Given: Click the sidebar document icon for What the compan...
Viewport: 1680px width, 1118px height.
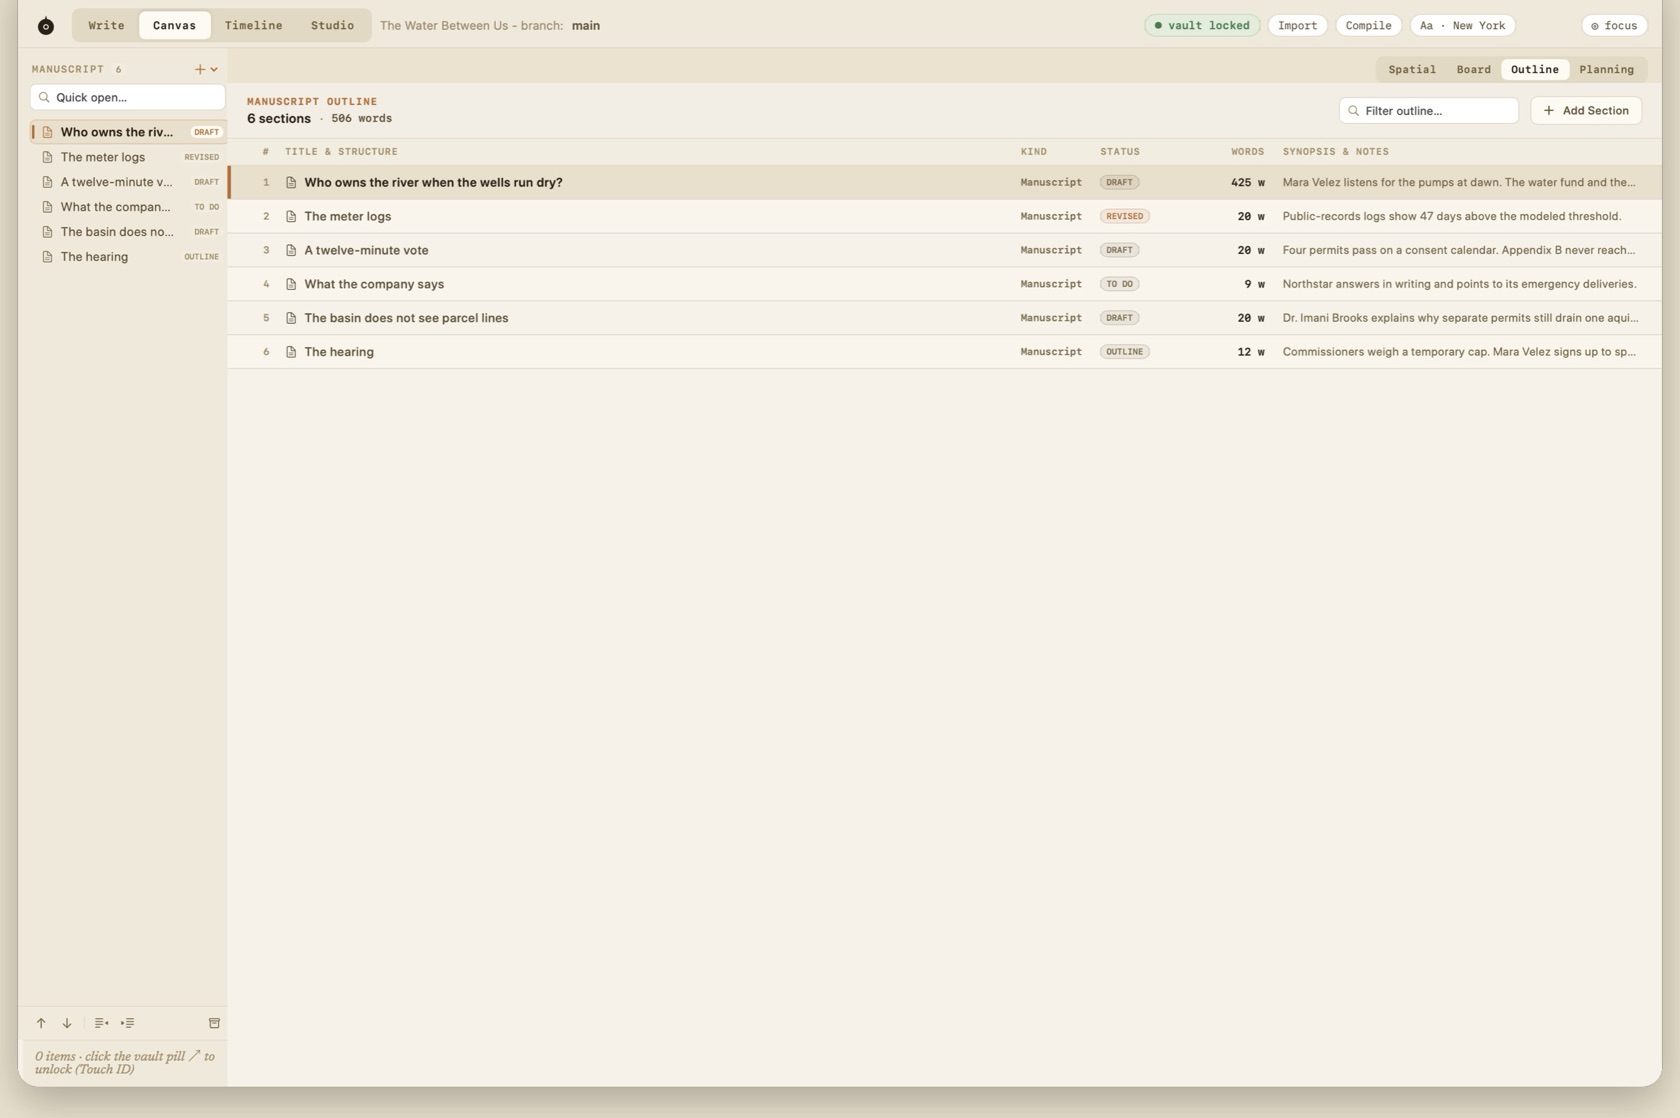Looking at the screenshot, I should 47,207.
